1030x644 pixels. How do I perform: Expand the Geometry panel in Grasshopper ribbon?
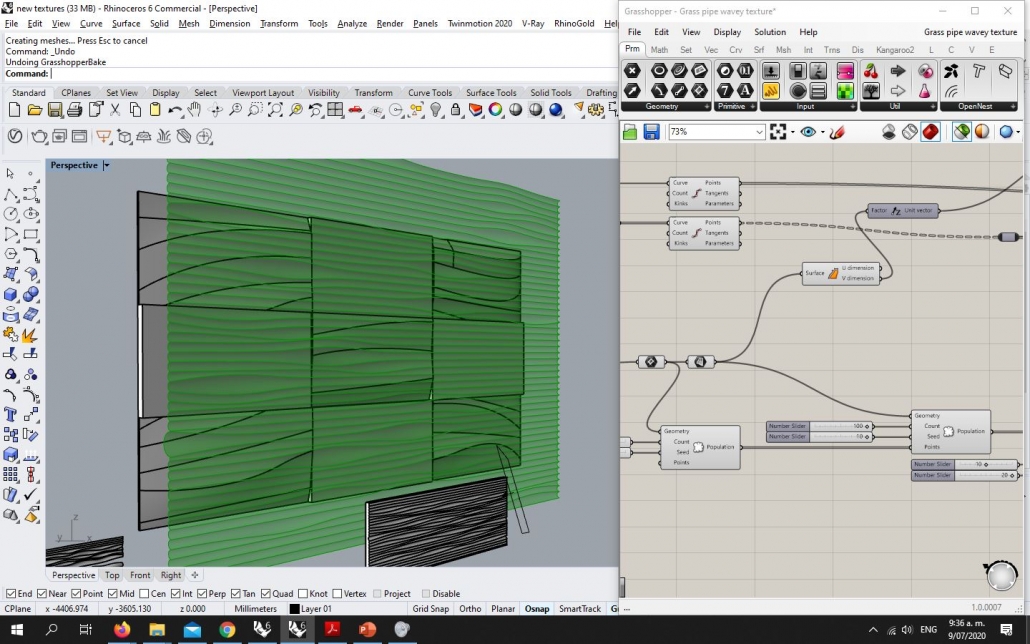pos(706,106)
